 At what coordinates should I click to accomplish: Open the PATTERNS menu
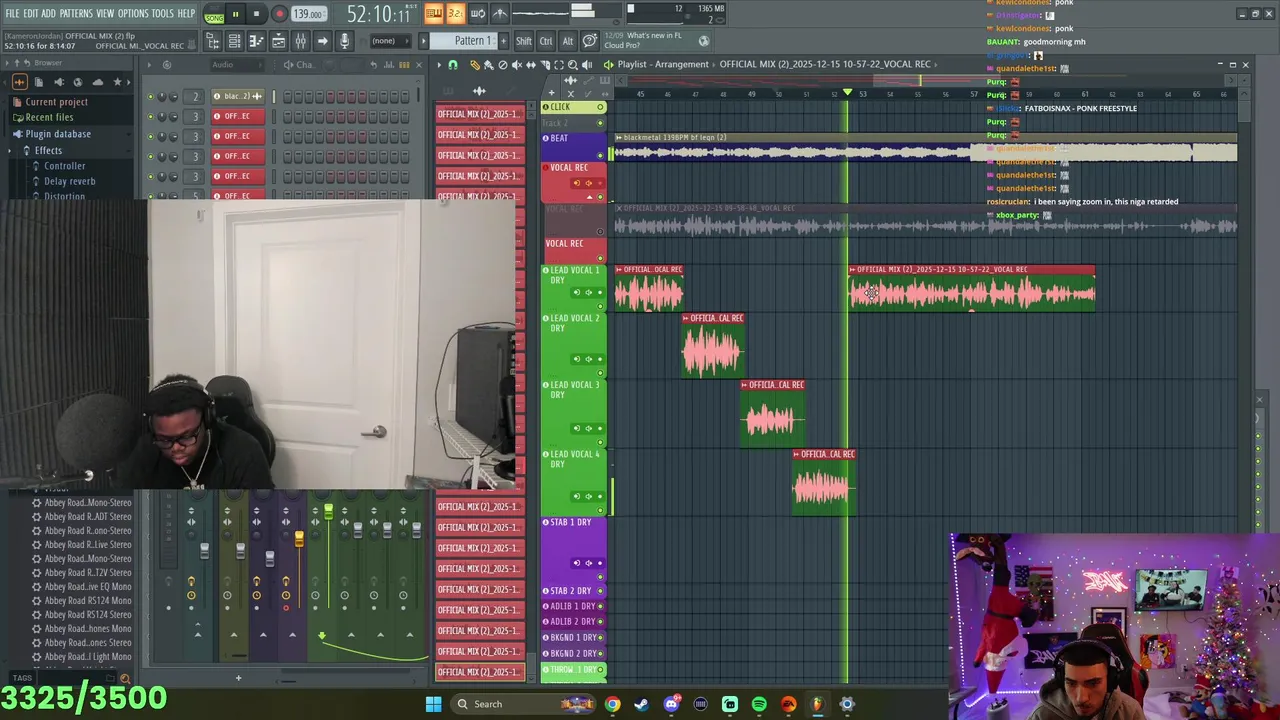tap(76, 14)
